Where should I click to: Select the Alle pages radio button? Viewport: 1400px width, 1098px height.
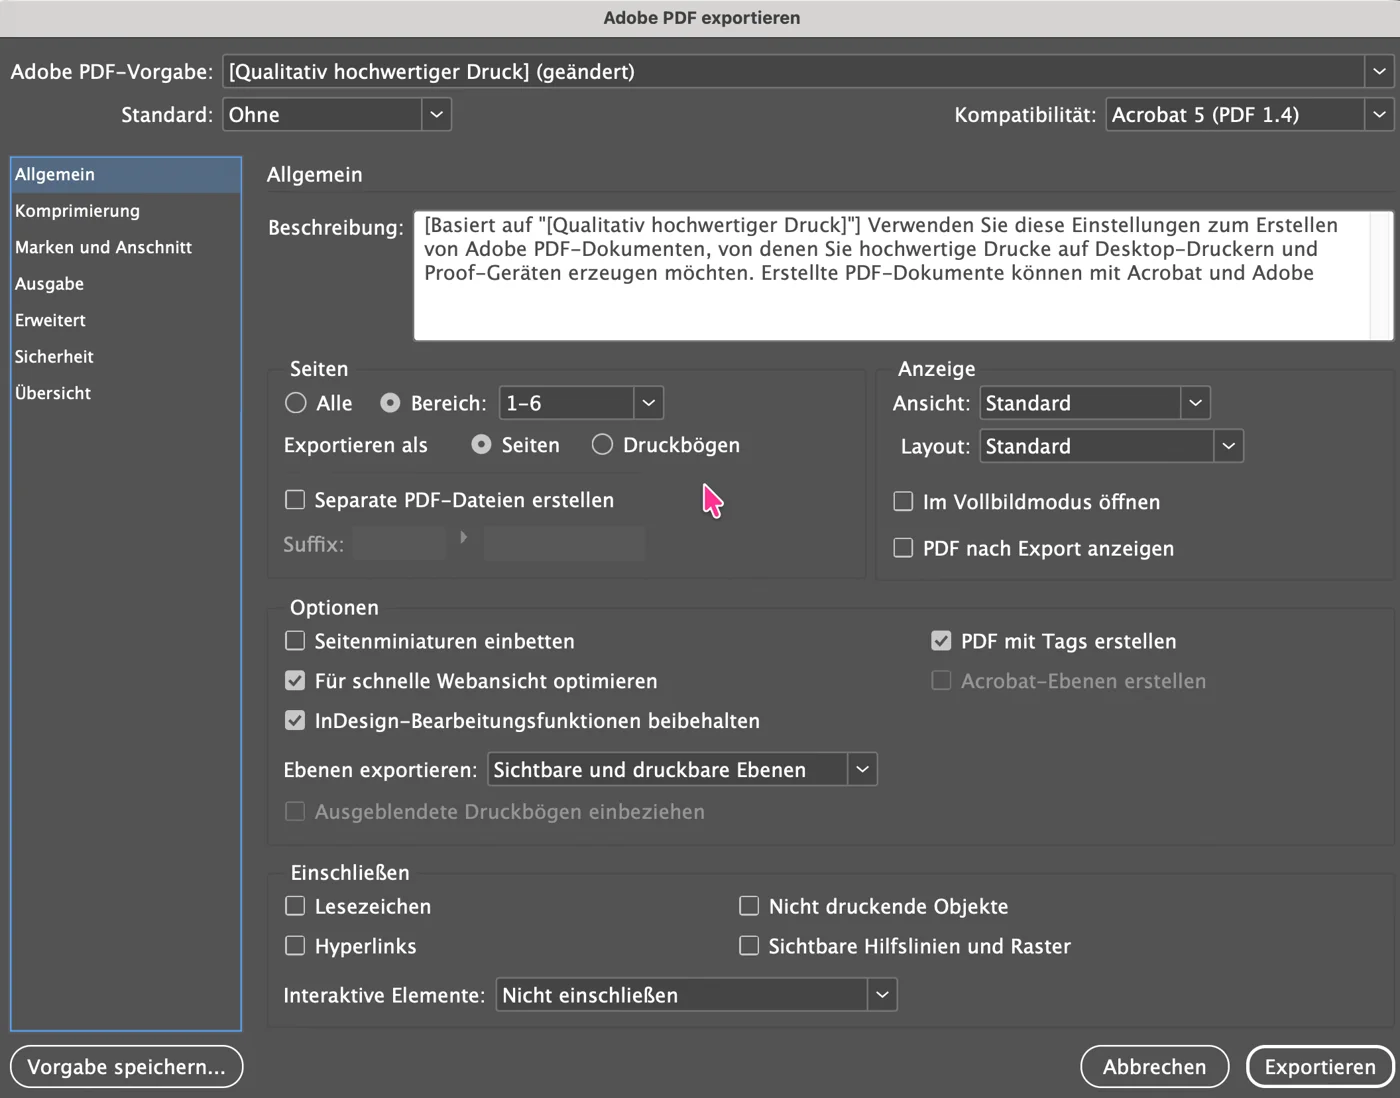(x=296, y=403)
